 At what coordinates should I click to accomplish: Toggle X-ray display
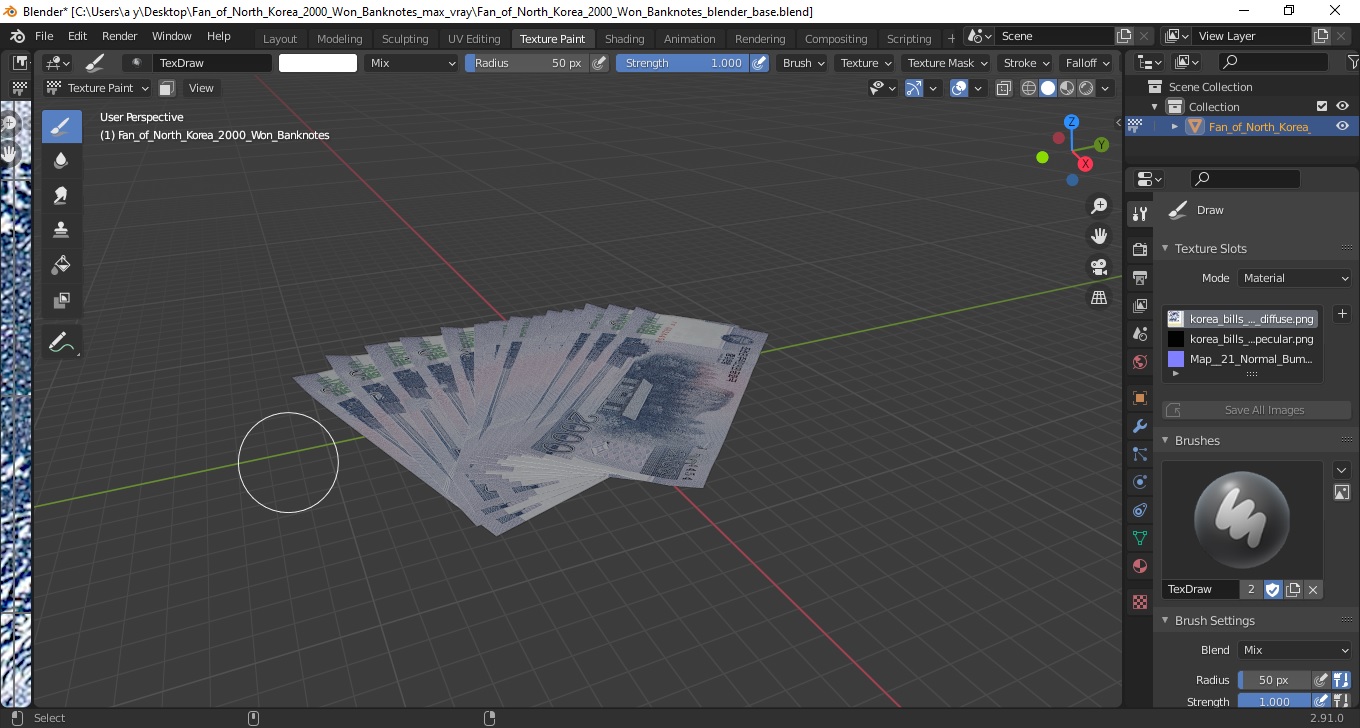(1004, 88)
